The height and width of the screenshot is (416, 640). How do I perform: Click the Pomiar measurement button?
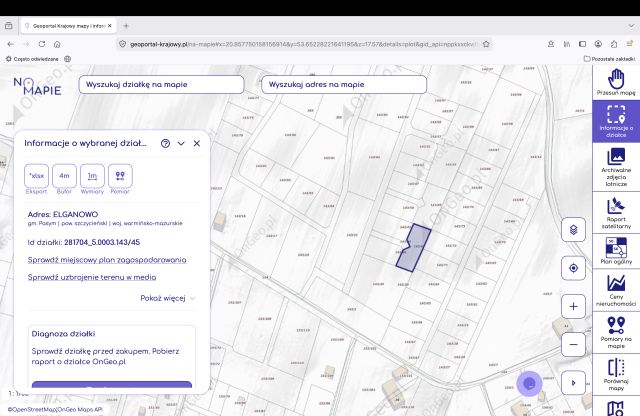coord(120,176)
